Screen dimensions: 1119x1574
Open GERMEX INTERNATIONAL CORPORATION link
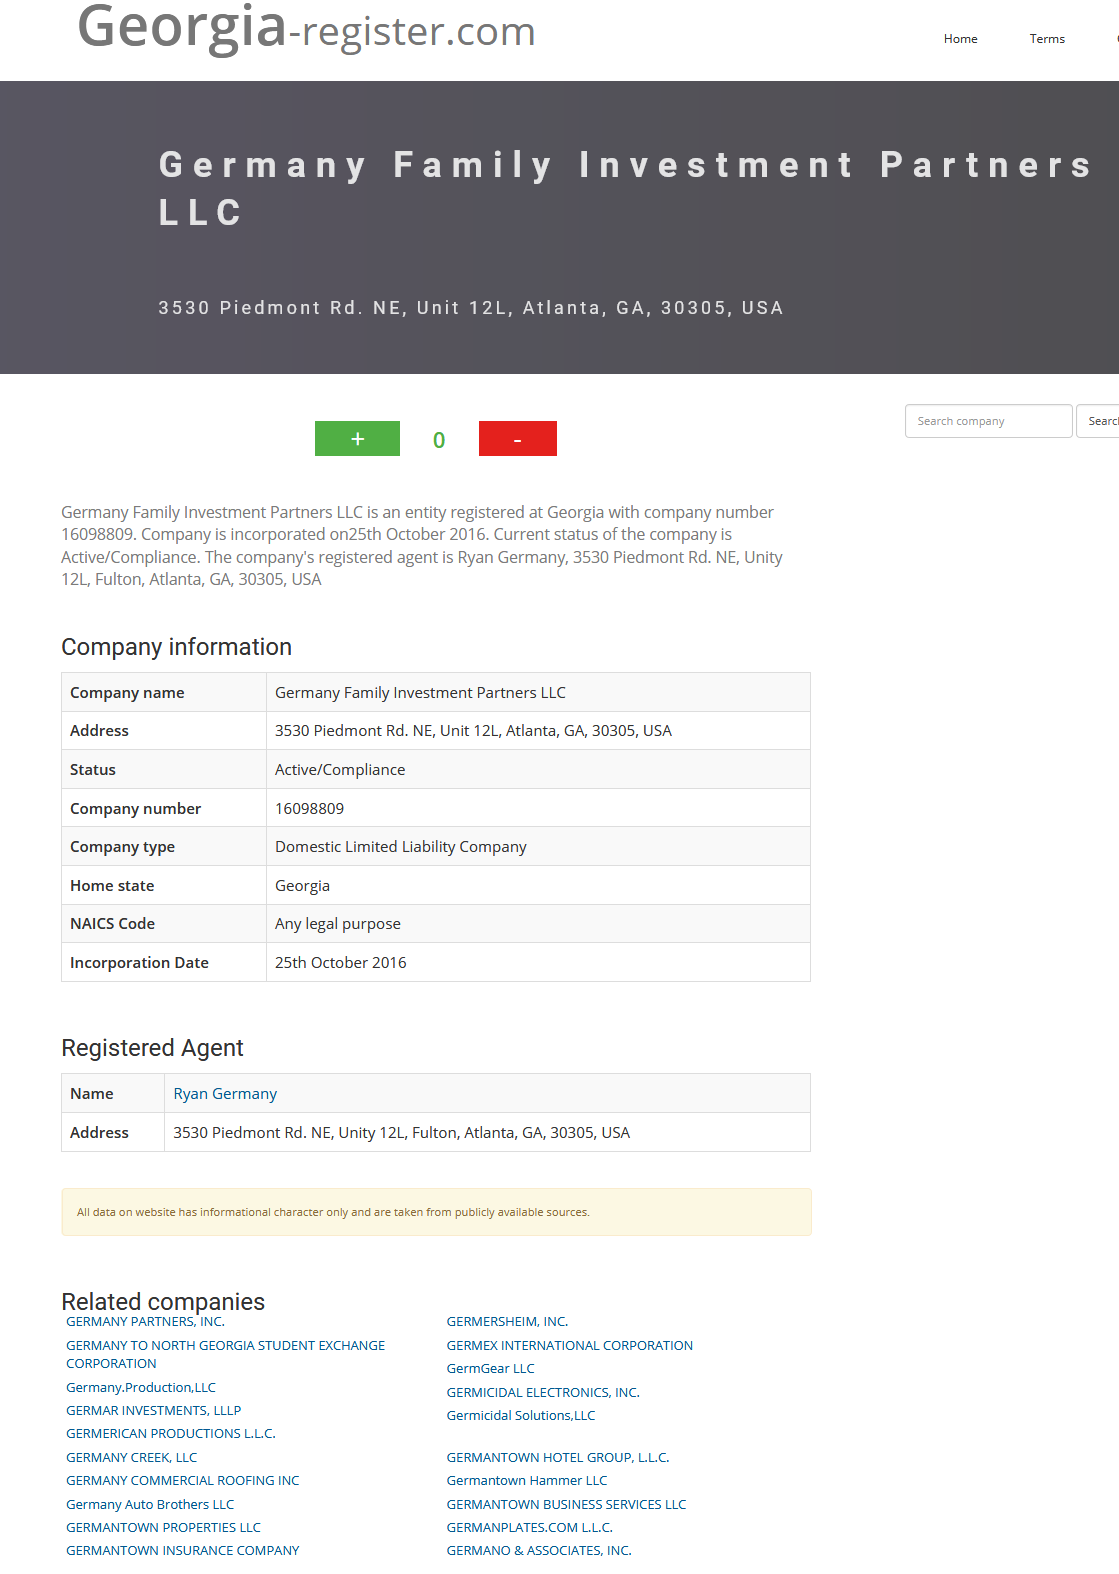570,1346
